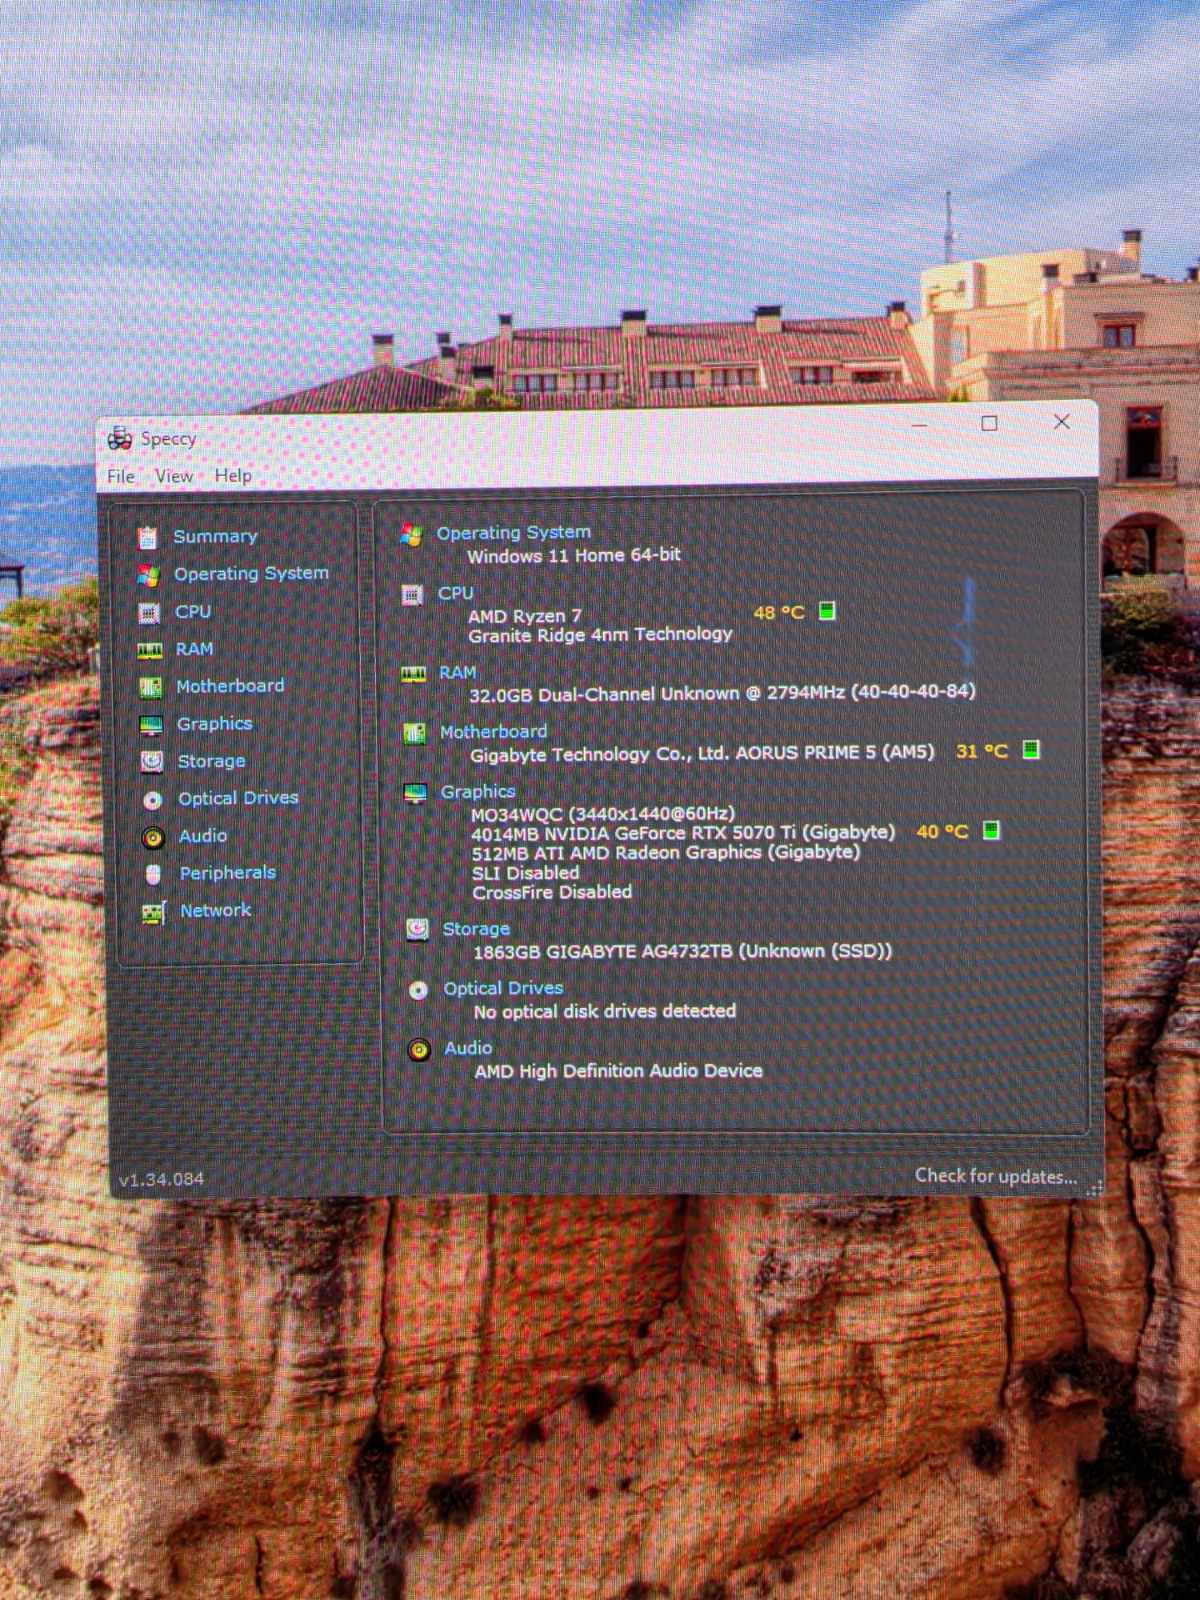Image resolution: width=1200 pixels, height=1600 pixels.
Task: Show Storage details from sidebar label
Action: tap(211, 761)
